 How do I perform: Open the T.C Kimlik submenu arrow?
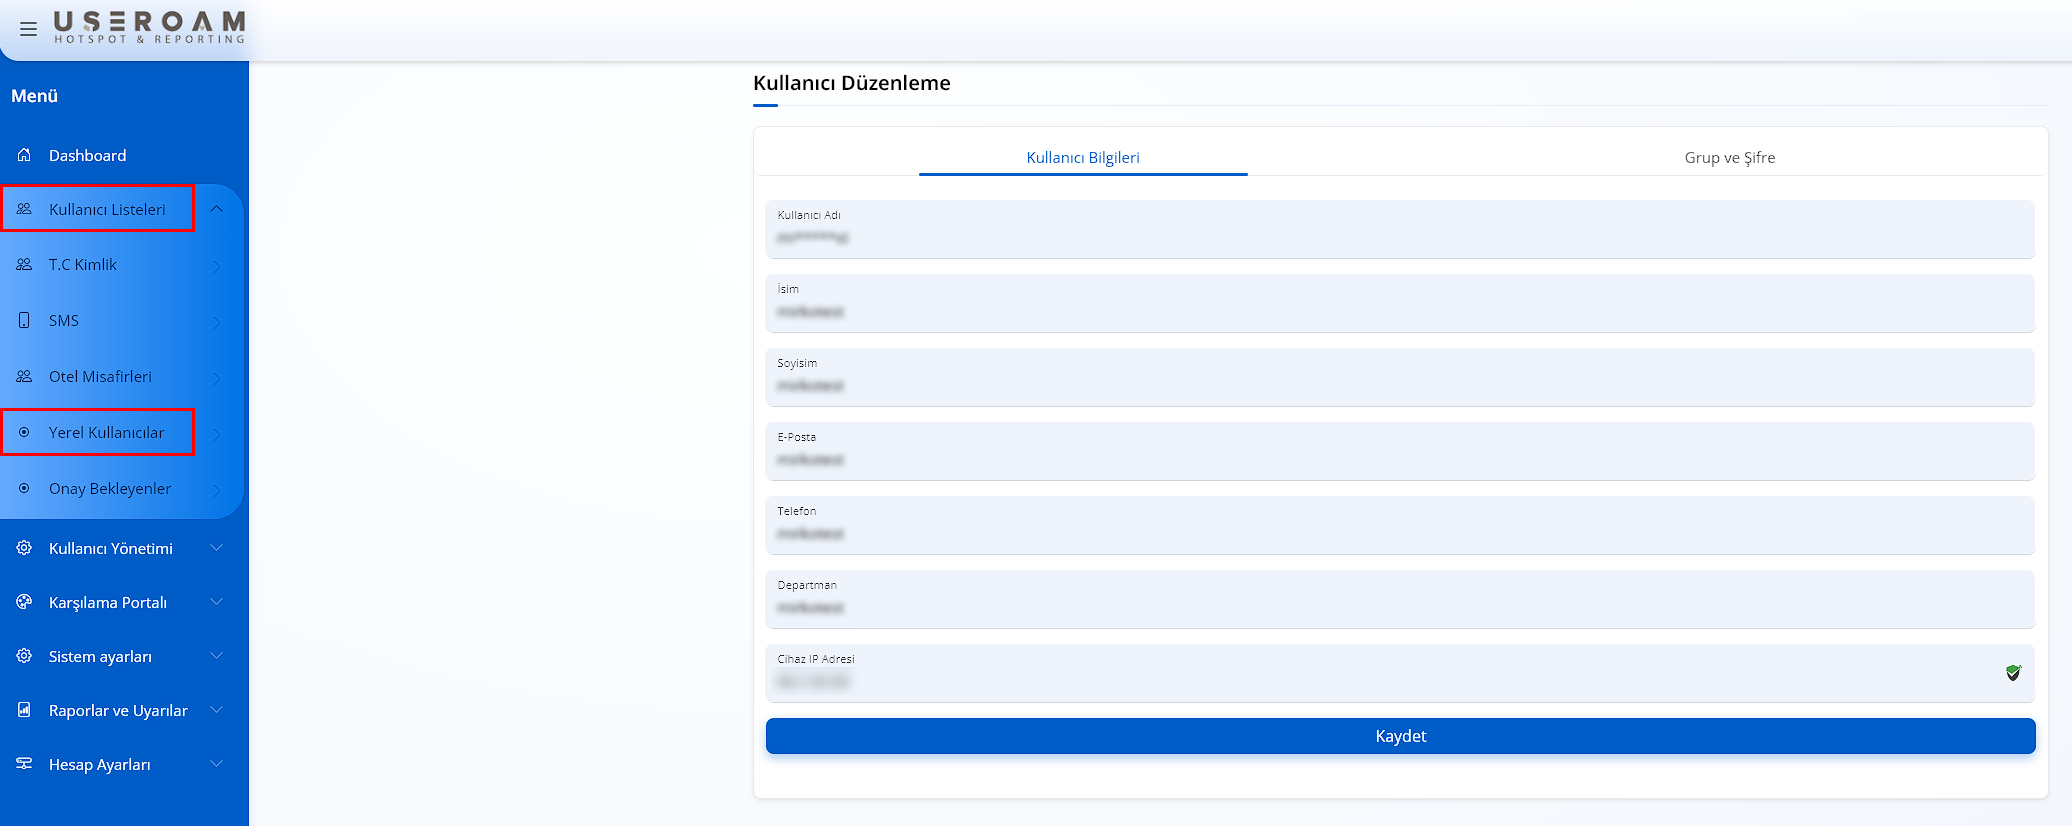pyautogui.click(x=217, y=265)
